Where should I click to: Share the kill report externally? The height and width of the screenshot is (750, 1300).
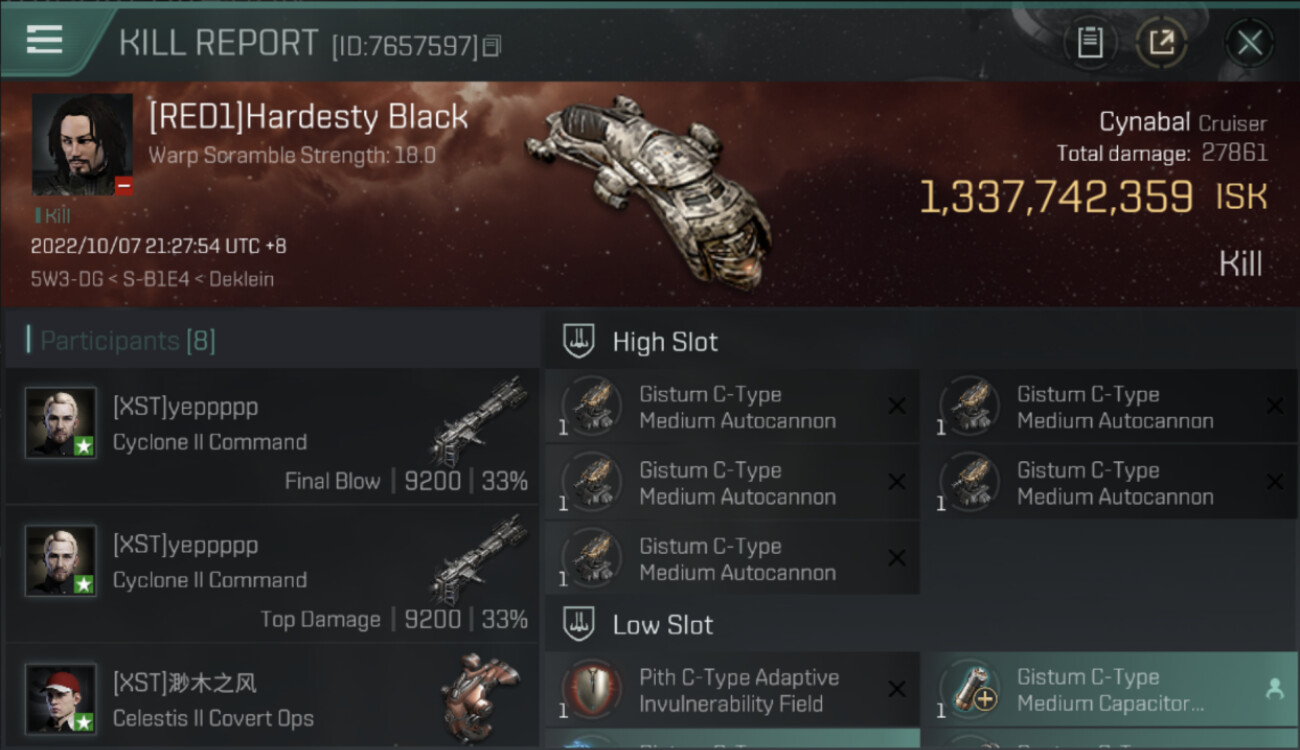coord(1161,43)
